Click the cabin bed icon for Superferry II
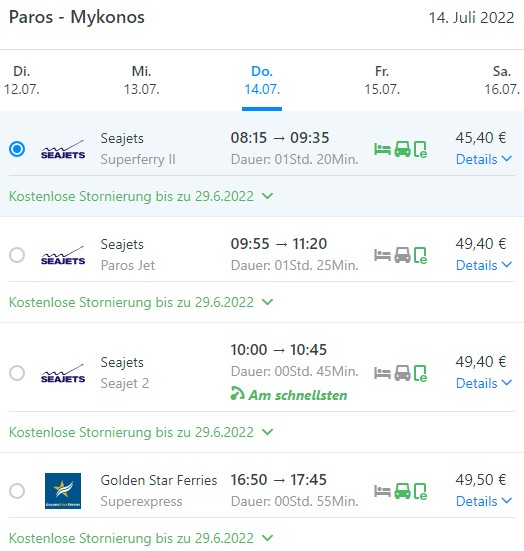 pos(382,149)
